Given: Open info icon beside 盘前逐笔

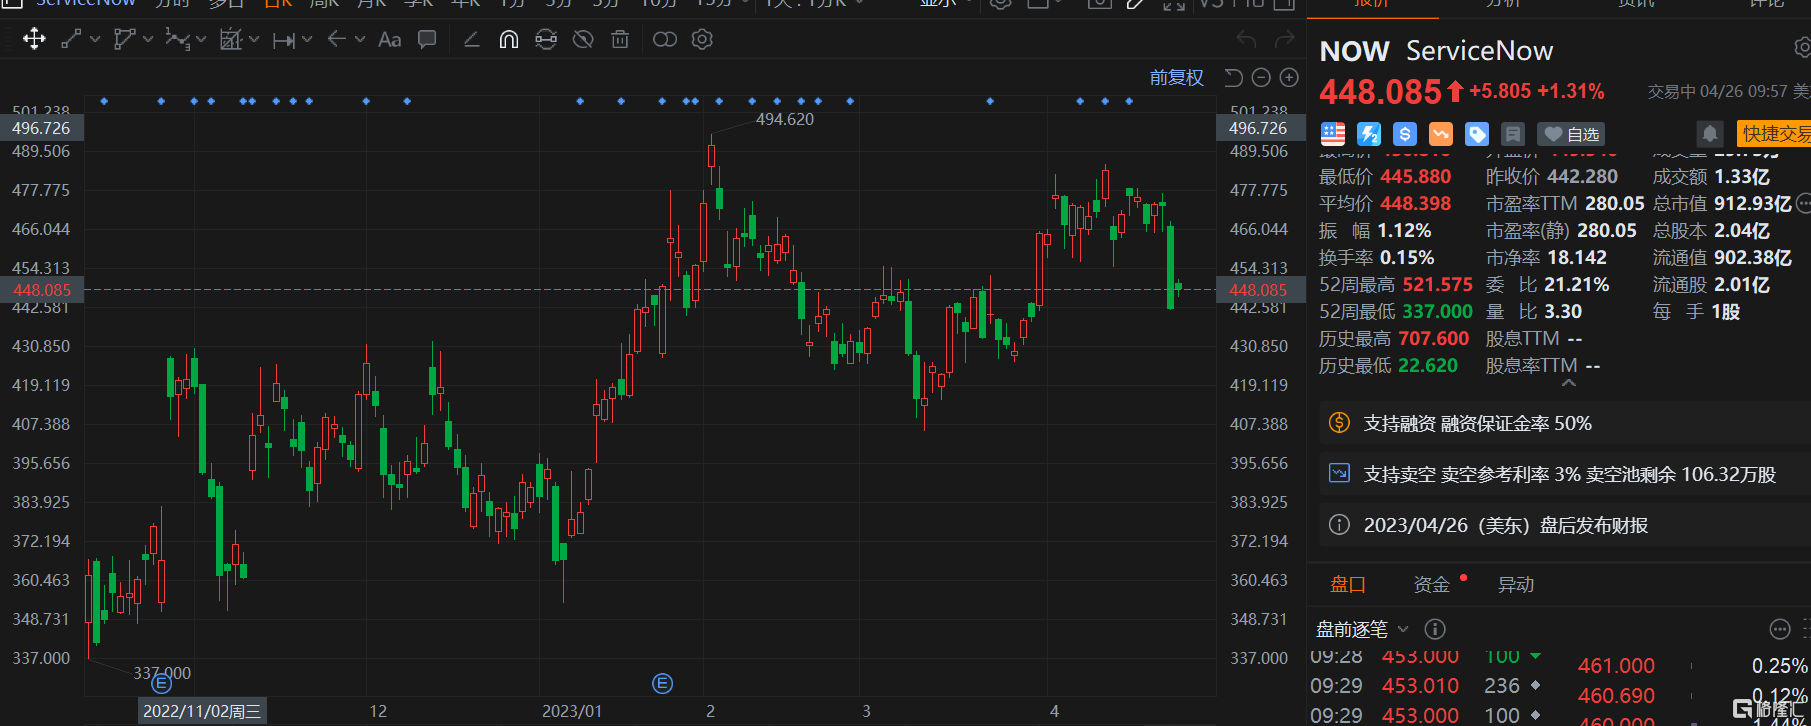Looking at the screenshot, I should [1435, 629].
